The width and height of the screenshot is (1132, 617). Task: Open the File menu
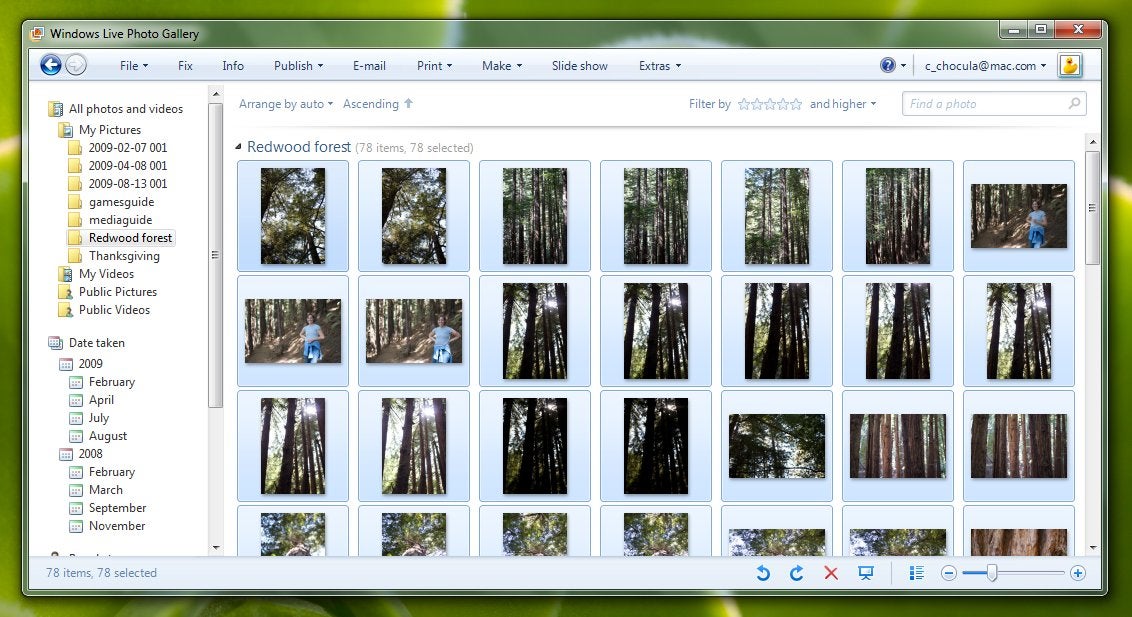[x=134, y=66]
